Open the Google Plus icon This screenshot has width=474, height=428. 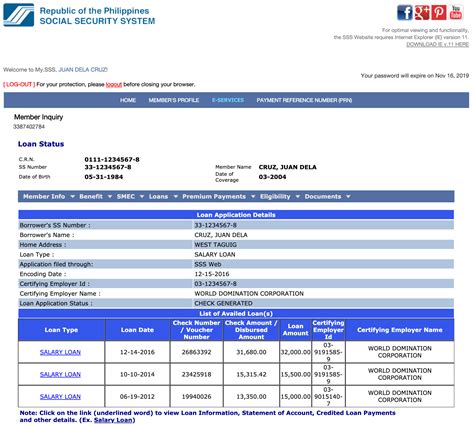422,13
